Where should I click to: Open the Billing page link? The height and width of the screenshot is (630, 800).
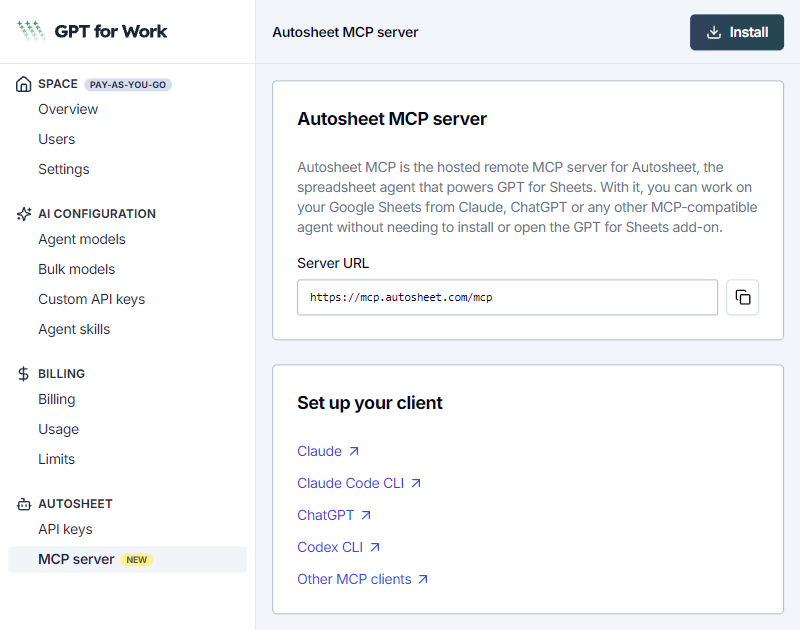click(57, 399)
